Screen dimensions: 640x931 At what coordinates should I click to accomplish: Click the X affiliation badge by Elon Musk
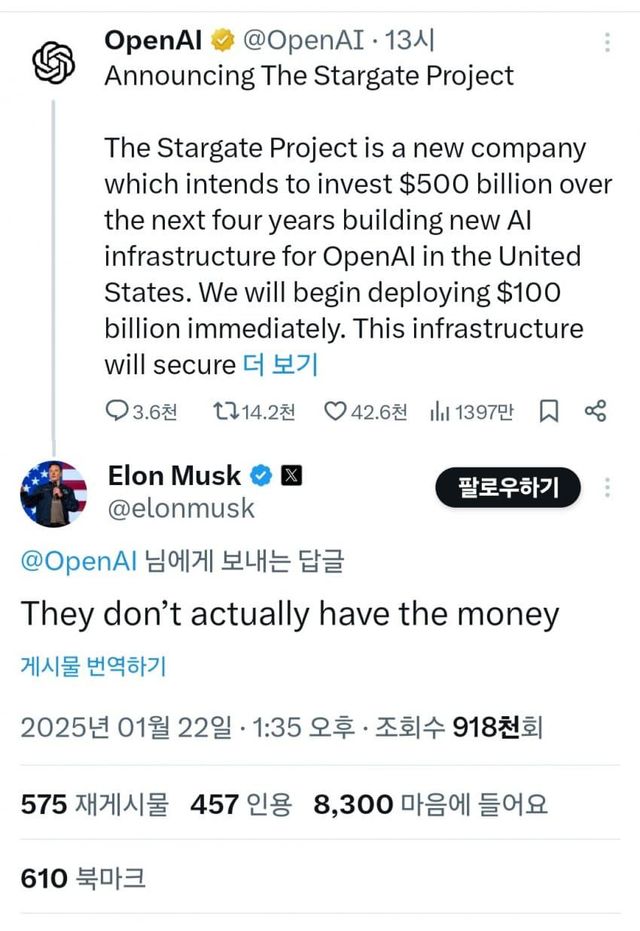[291, 475]
